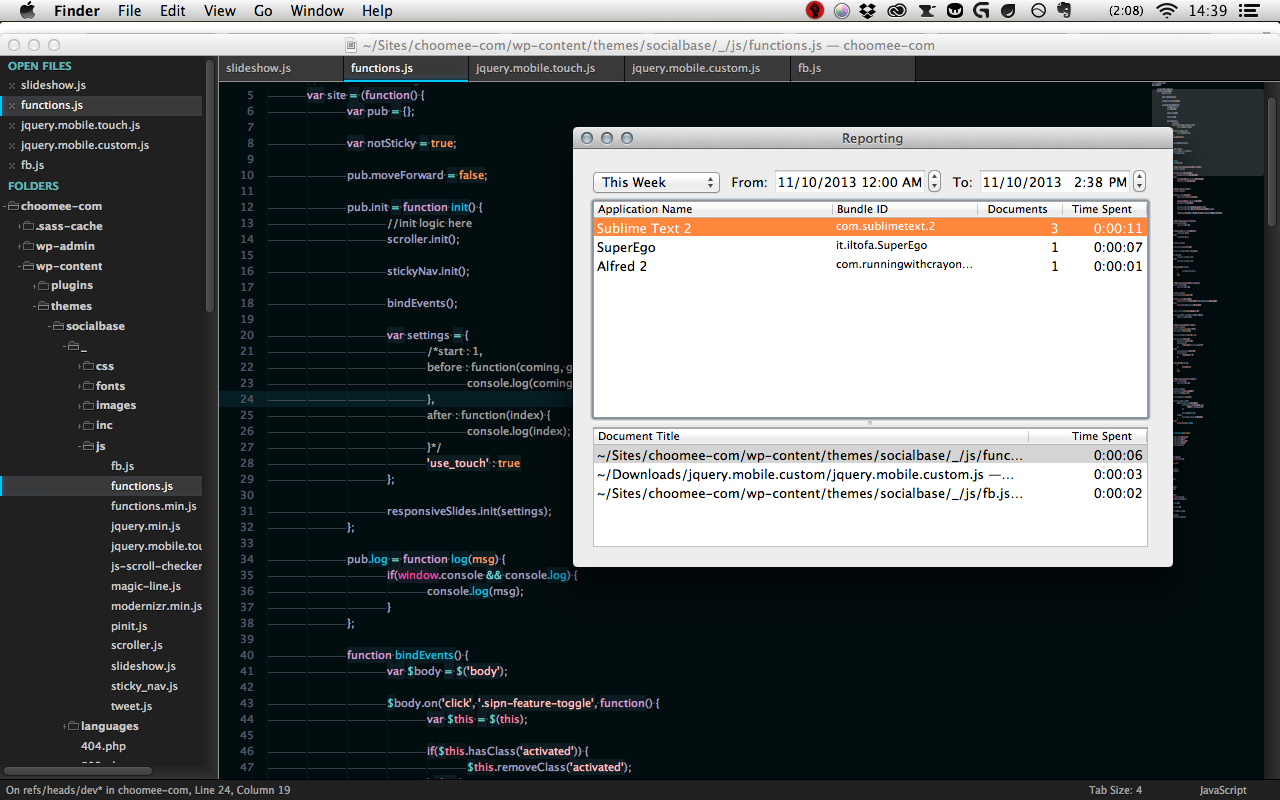Open the Edit menu
Screen dimensions: 1280x800
[173, 11]
